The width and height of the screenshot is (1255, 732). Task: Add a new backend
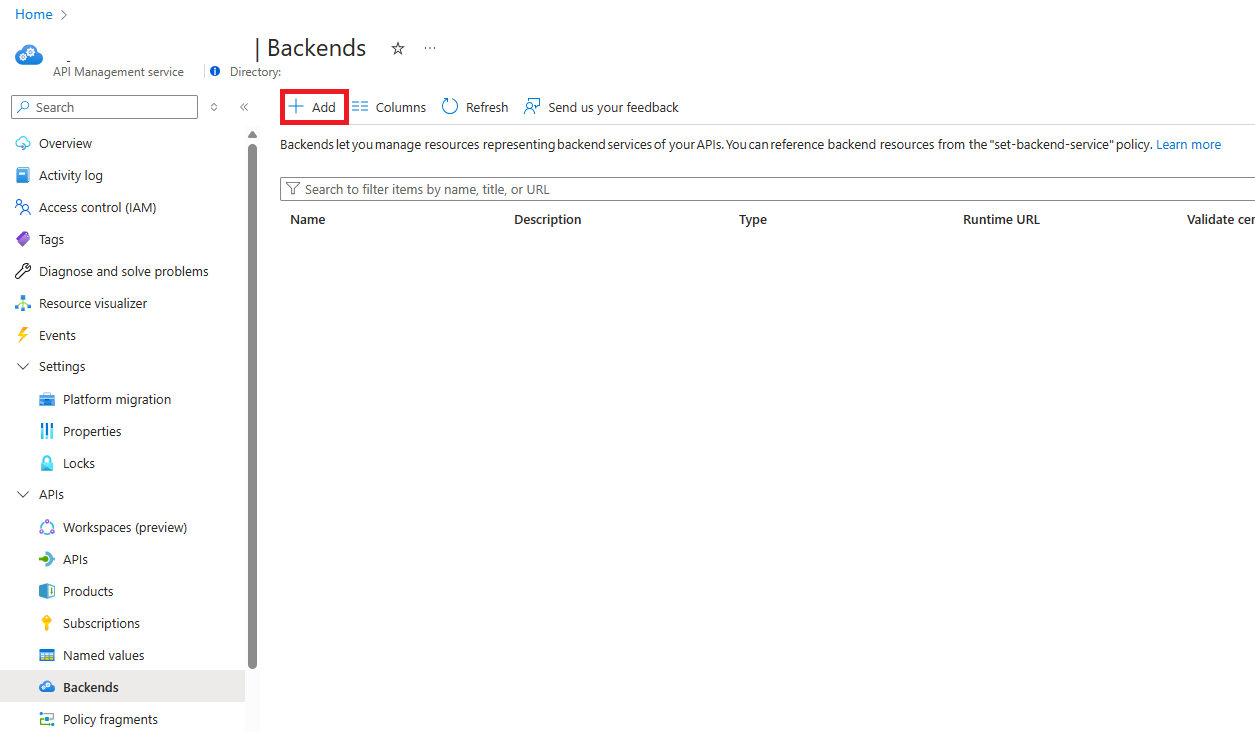click(x=313, y=106)
